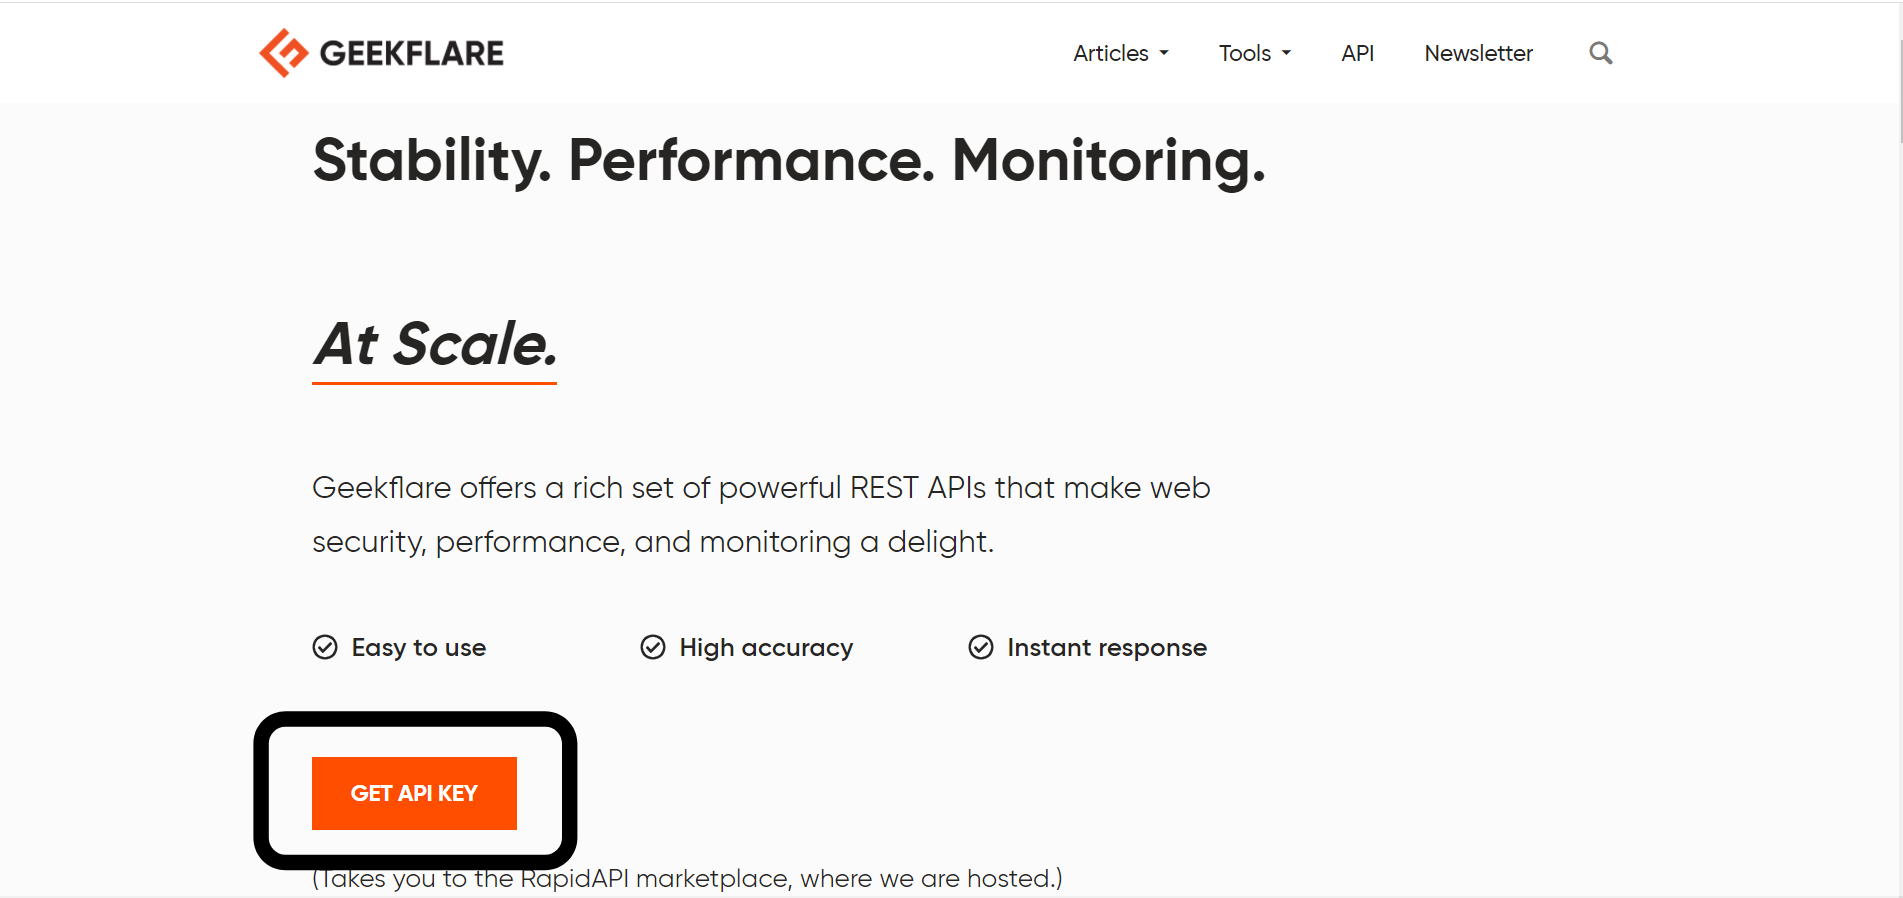
Task: Go to the API page
Action: 1357,53
